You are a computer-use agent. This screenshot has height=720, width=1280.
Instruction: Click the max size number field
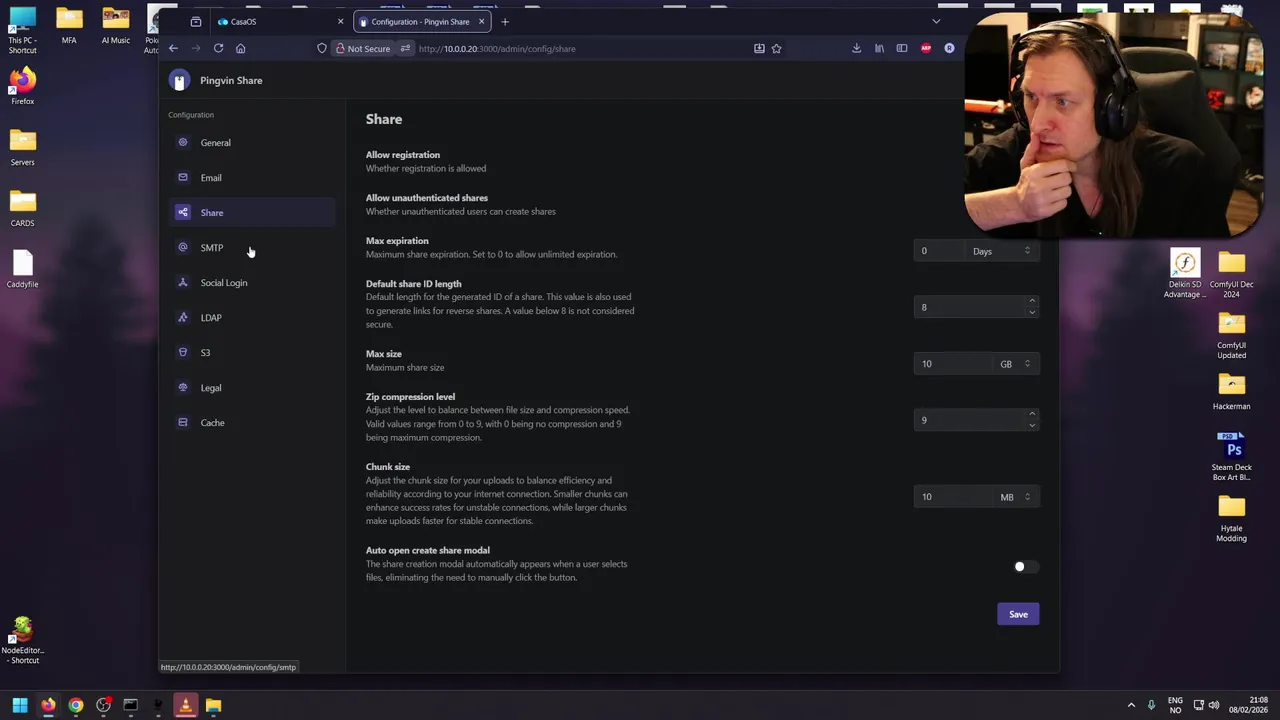[x=954, y=364]
